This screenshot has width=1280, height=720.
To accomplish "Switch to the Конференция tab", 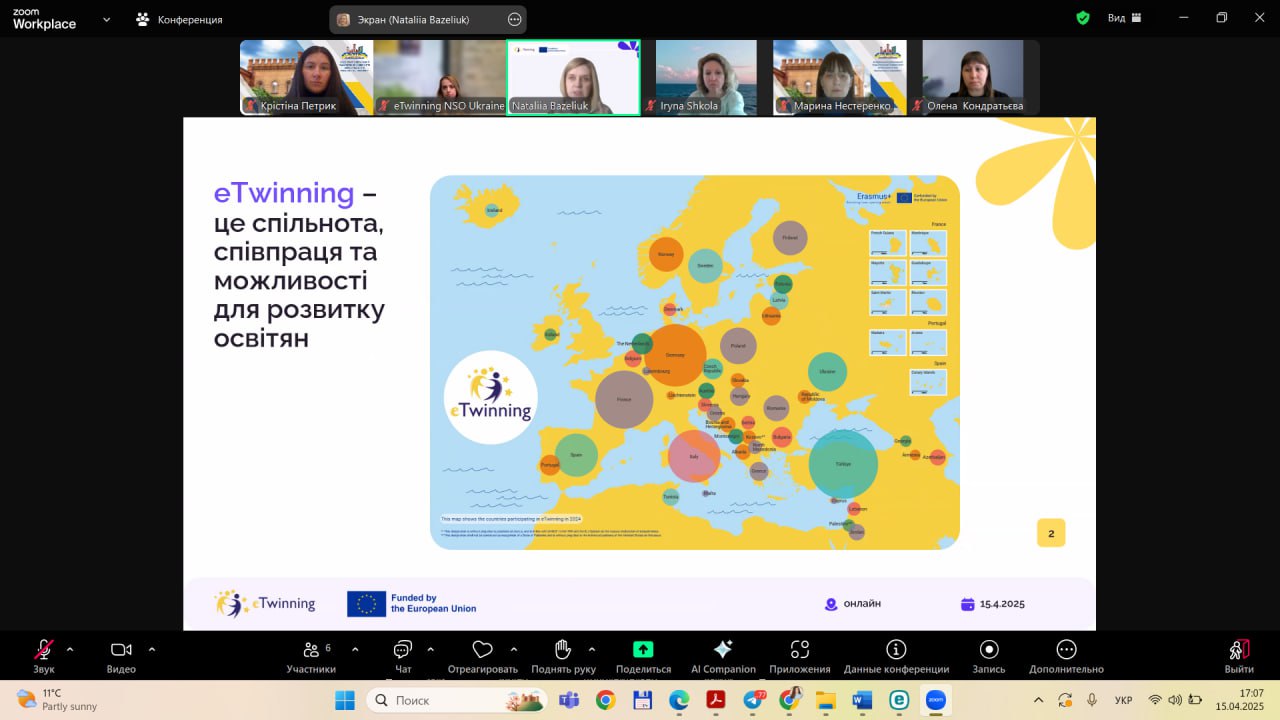I will (179, 19).
